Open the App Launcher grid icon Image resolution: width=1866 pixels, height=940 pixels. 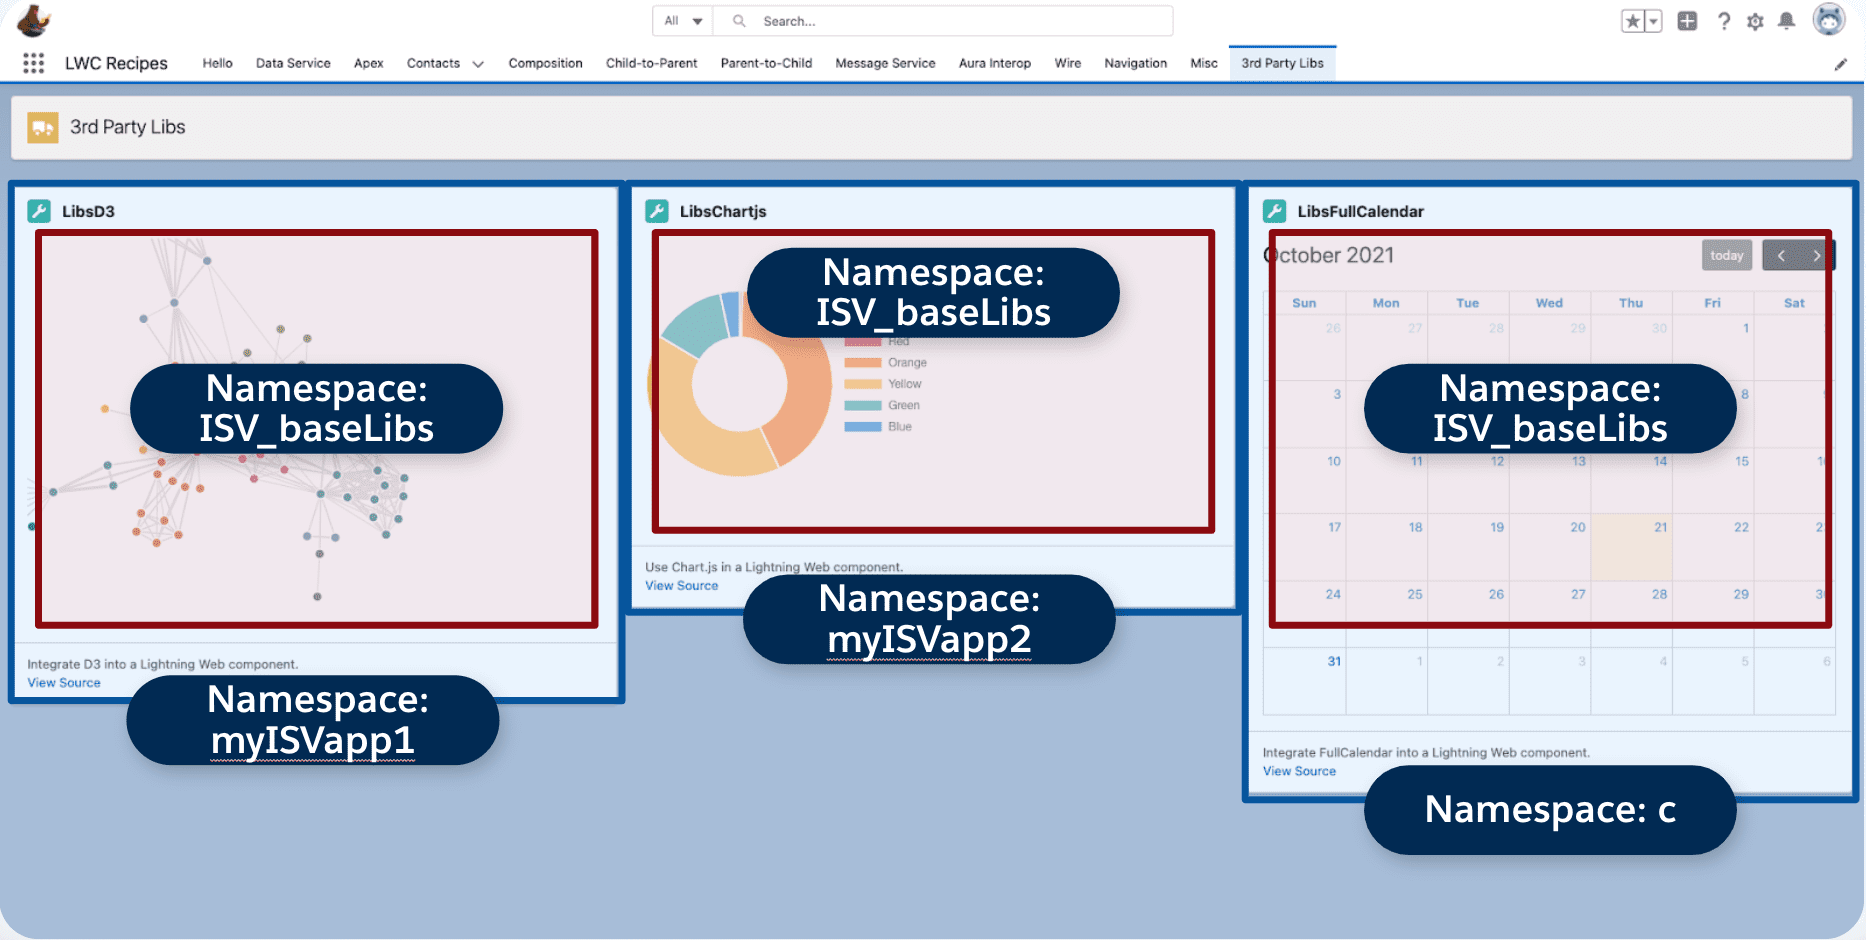[33, 63]
